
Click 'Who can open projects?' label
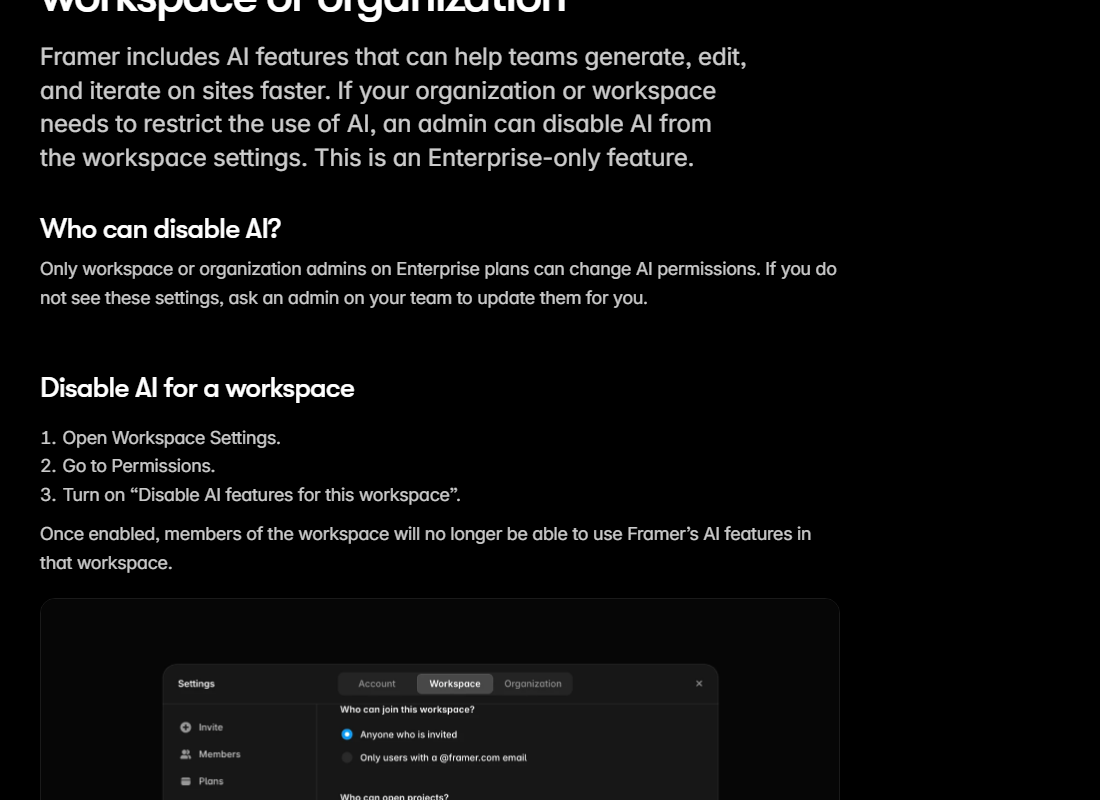coord(394,796)
